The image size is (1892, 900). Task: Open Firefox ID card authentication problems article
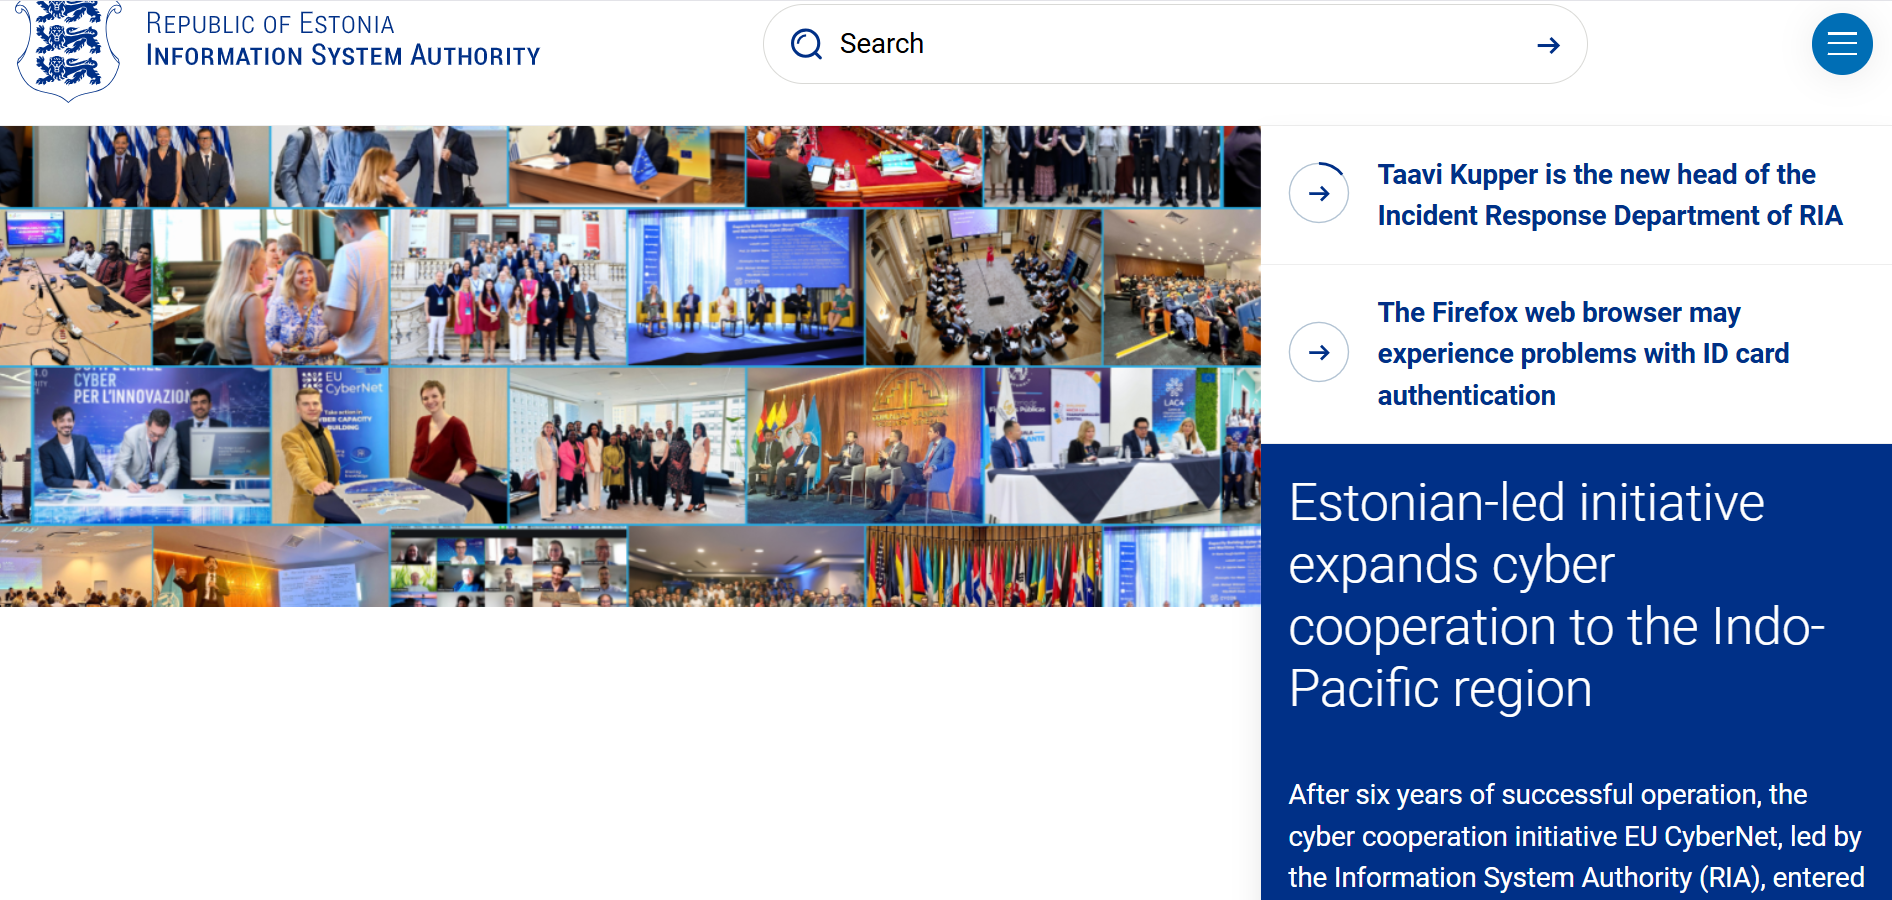[x=1582, y=353]
